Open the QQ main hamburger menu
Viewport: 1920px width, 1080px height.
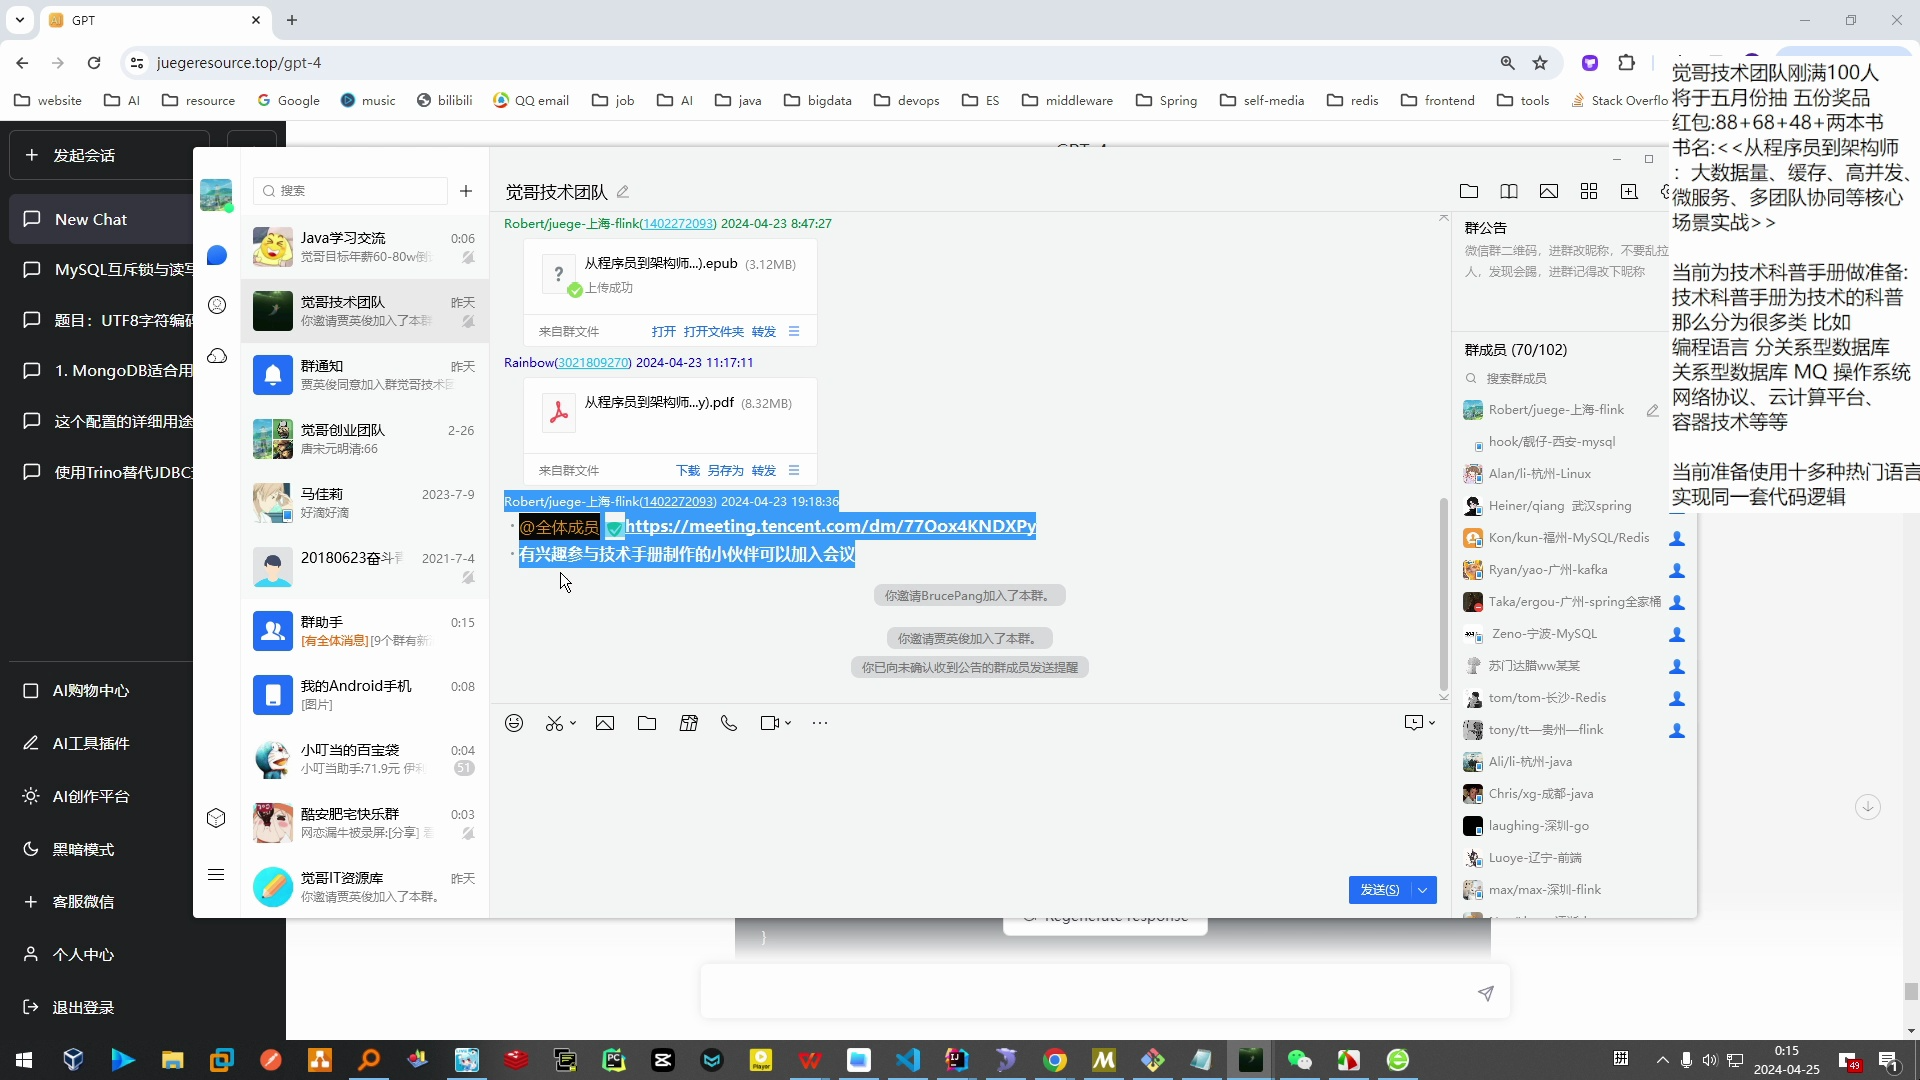(x=216, y=875)
